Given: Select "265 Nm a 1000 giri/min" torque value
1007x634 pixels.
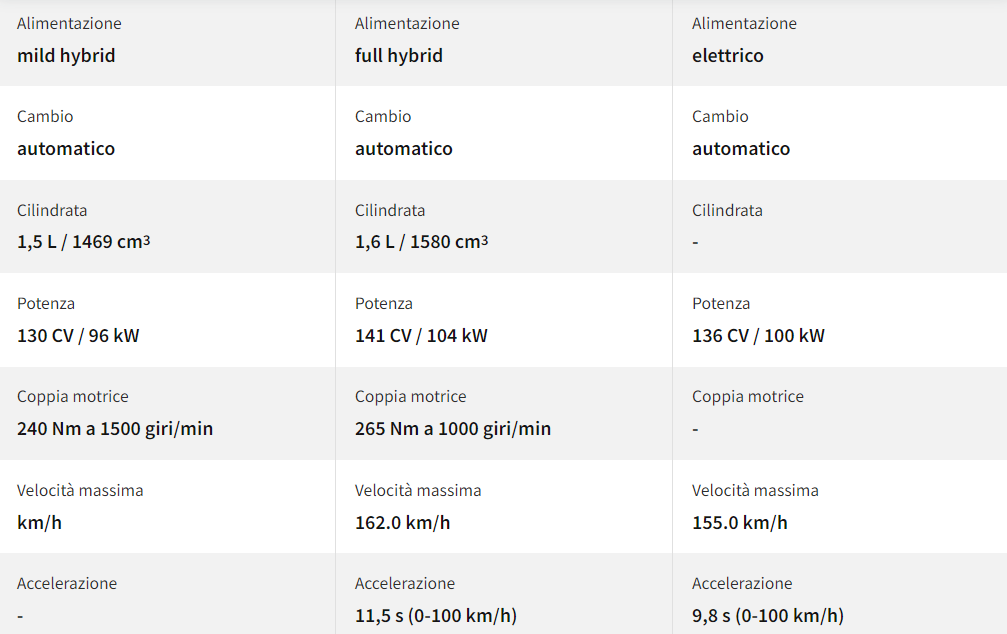Looking at the screenshot, I should coord(452,429).
